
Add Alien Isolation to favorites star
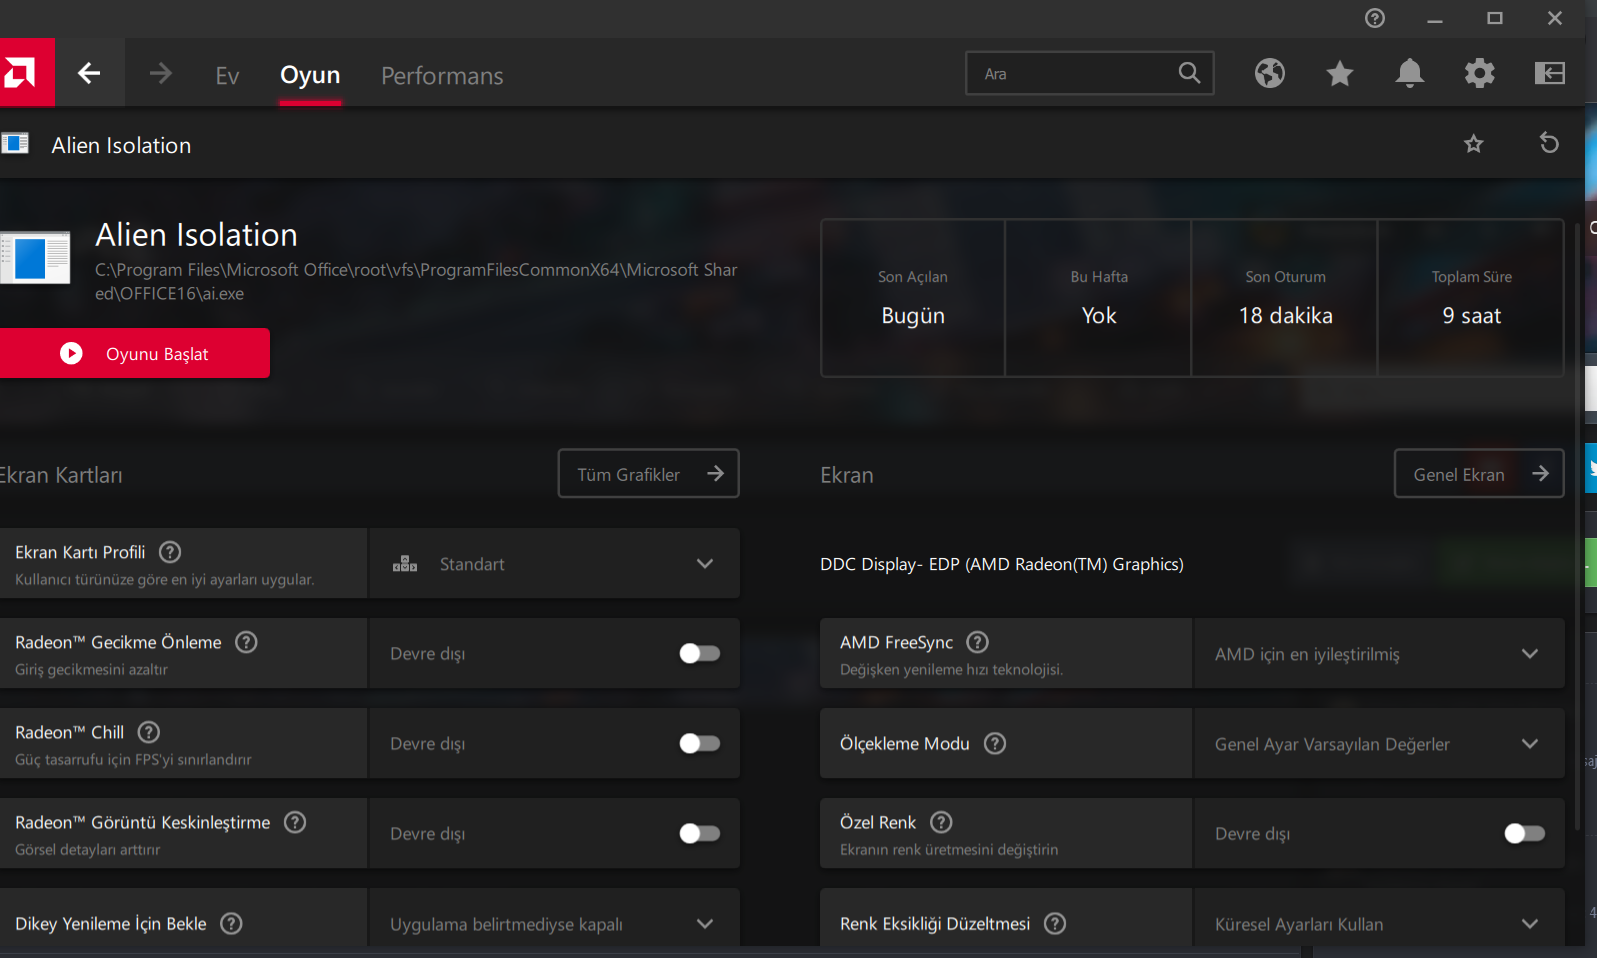point(1474,144)
